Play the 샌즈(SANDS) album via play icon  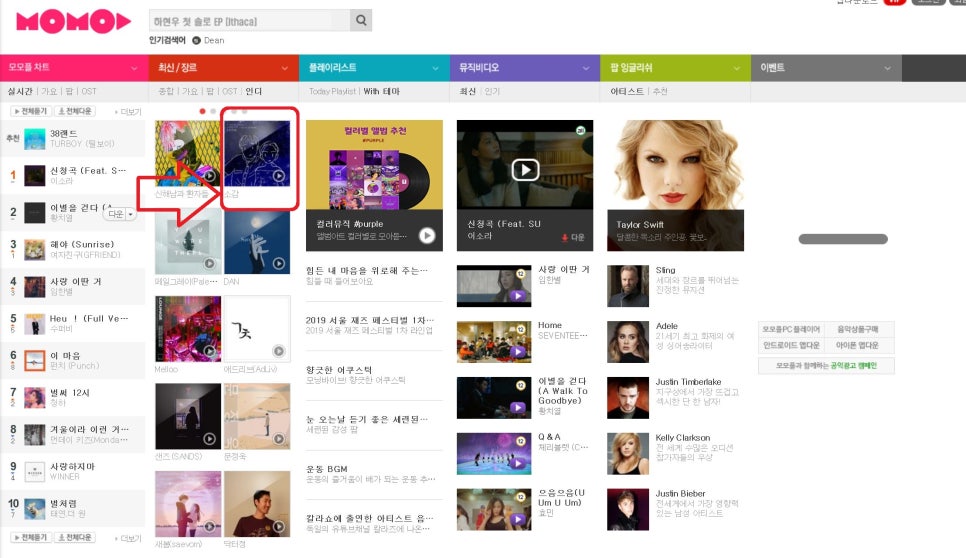210,439
